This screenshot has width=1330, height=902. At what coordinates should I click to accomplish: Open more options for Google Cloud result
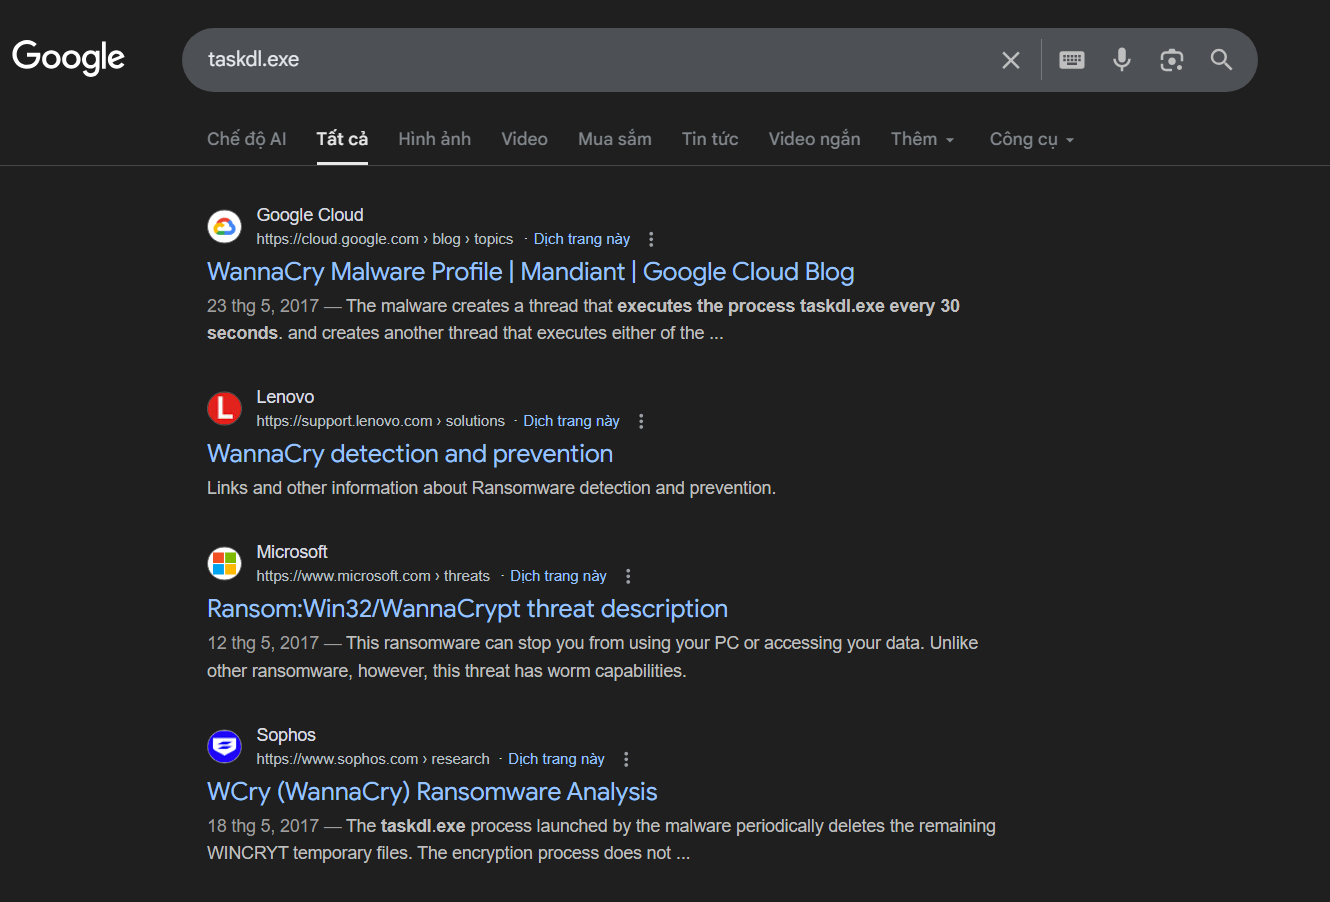coord(651,239)
